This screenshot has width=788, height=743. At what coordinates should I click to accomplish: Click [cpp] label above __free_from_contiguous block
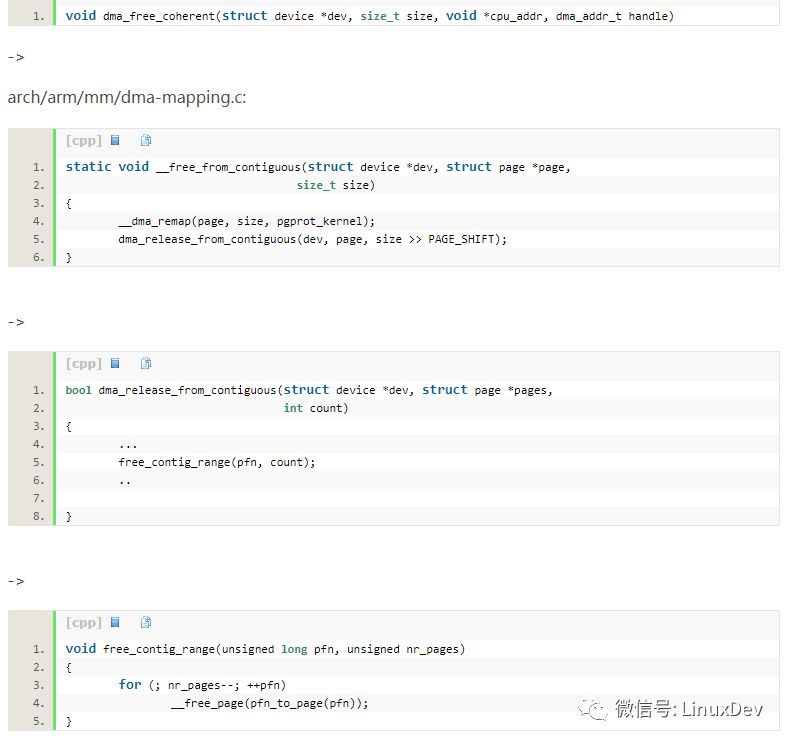pos(83,141)
